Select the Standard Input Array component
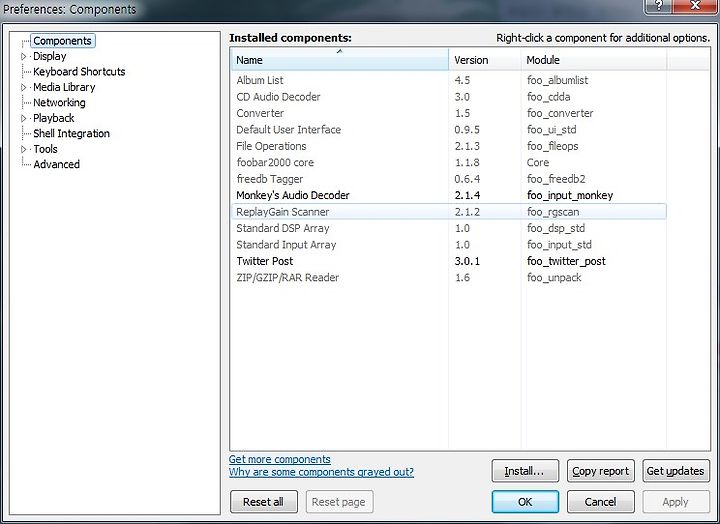 448,245
